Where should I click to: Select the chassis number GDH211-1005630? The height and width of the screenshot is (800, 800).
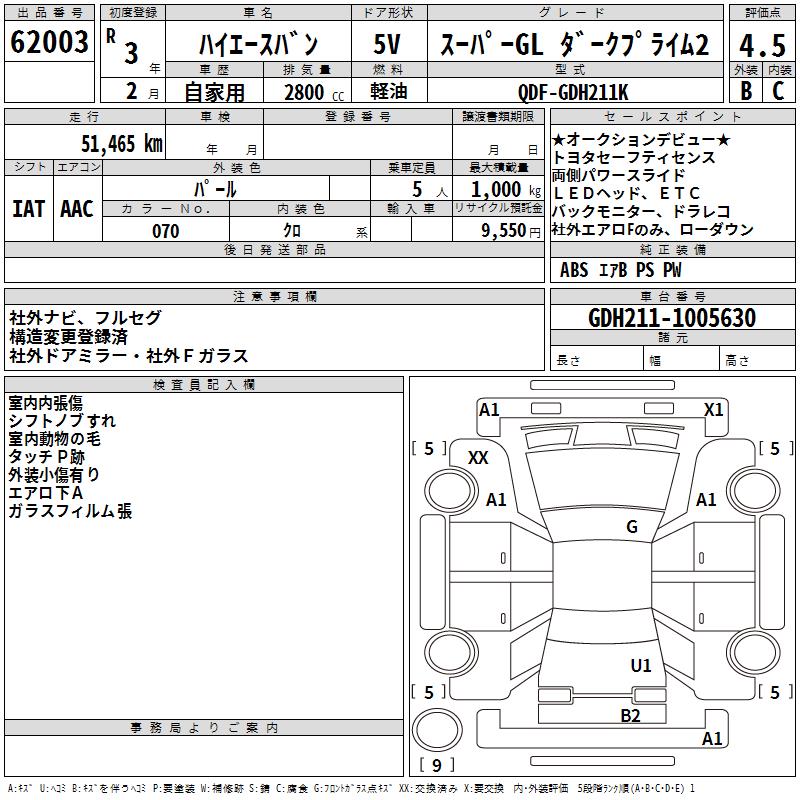click(672, 318)
